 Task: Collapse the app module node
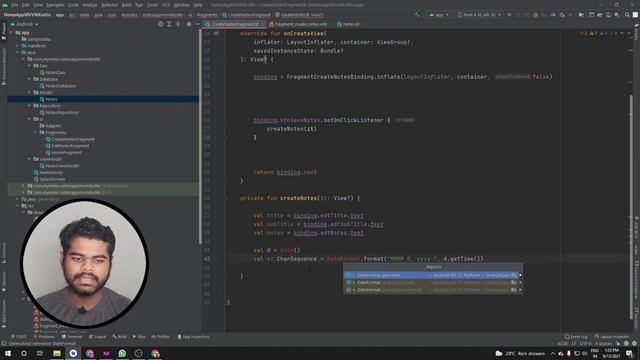pyautogui.click(x=11, y=32)
